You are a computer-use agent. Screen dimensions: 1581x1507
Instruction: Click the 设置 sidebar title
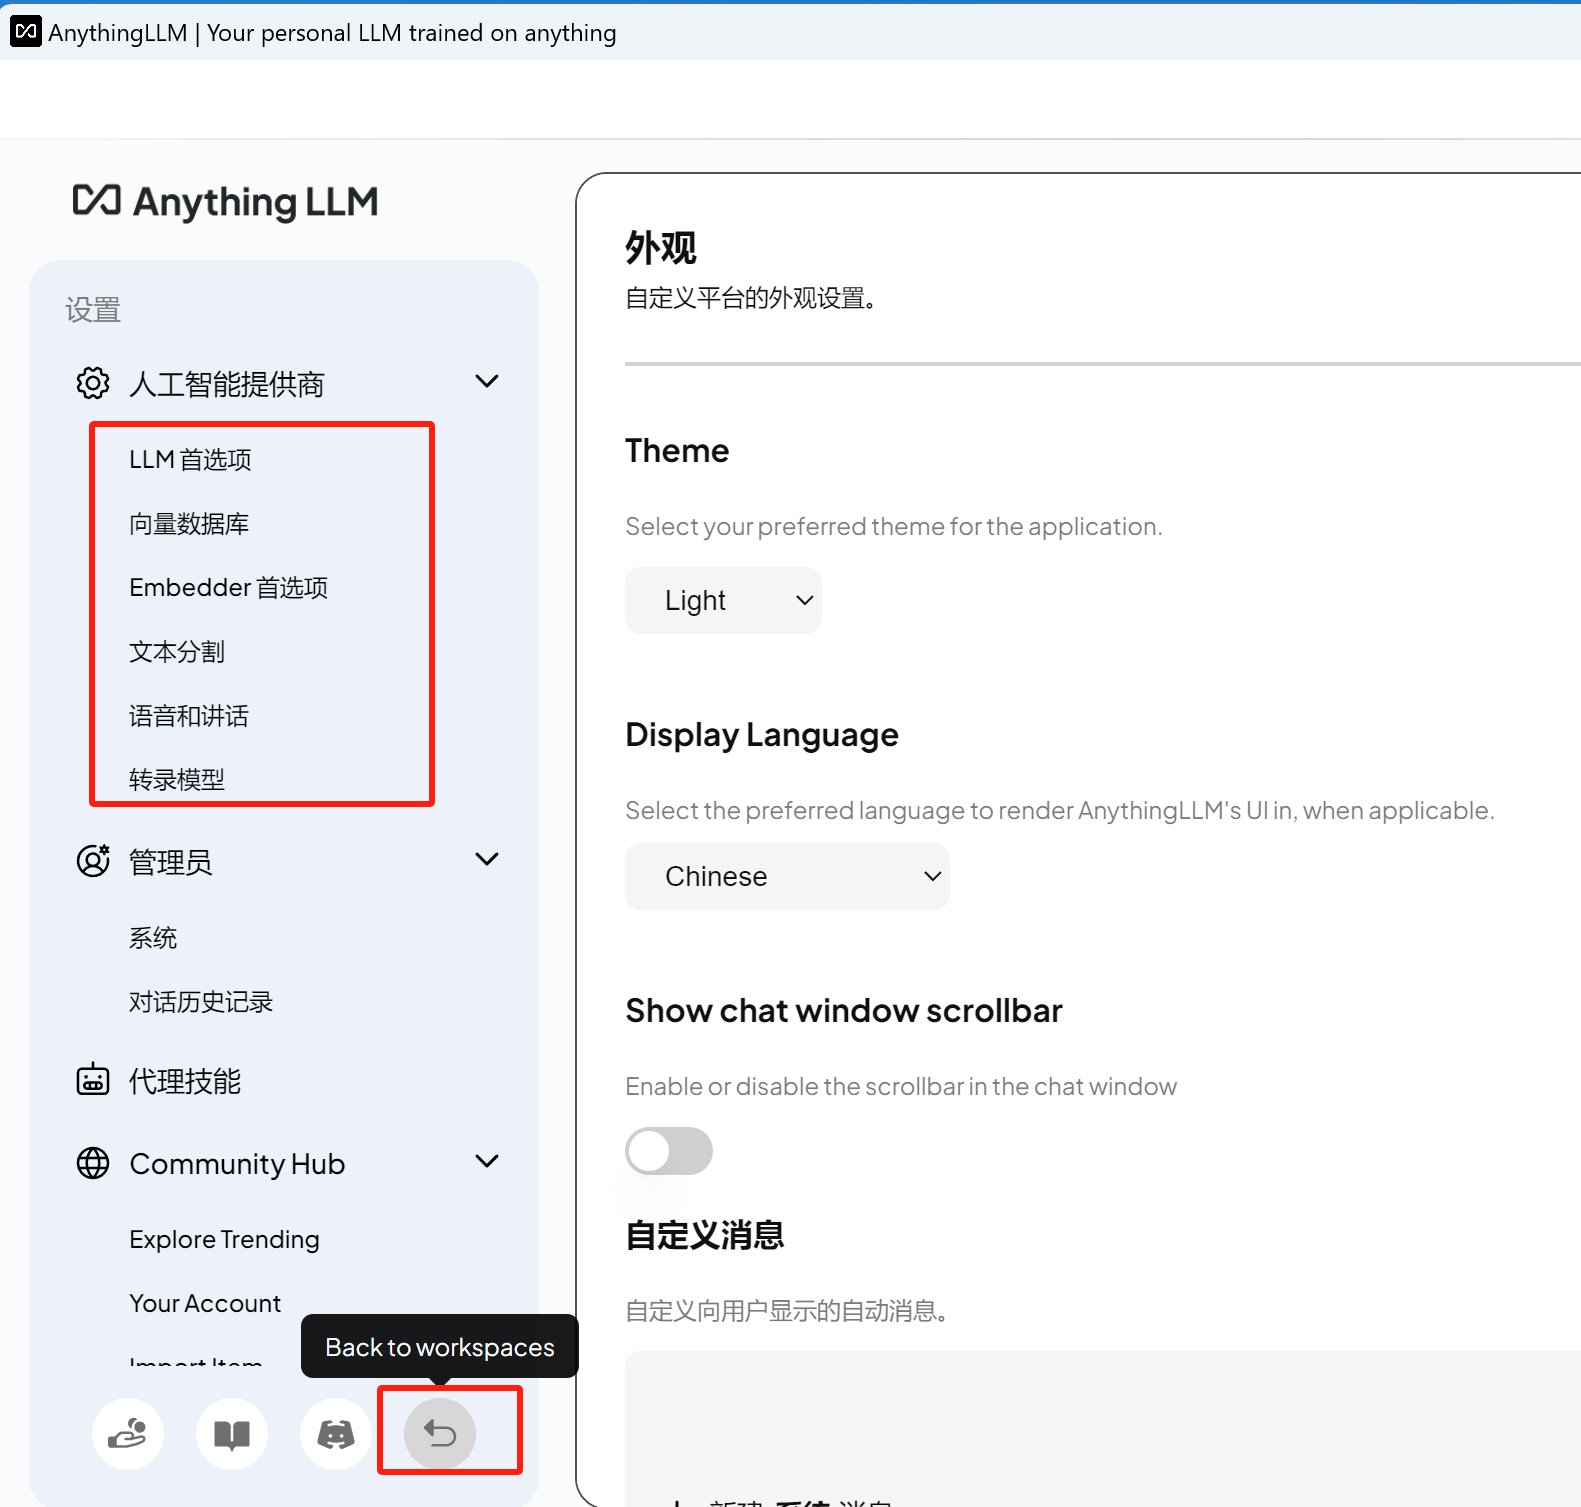pyautogui.click(x=93, y=310)
